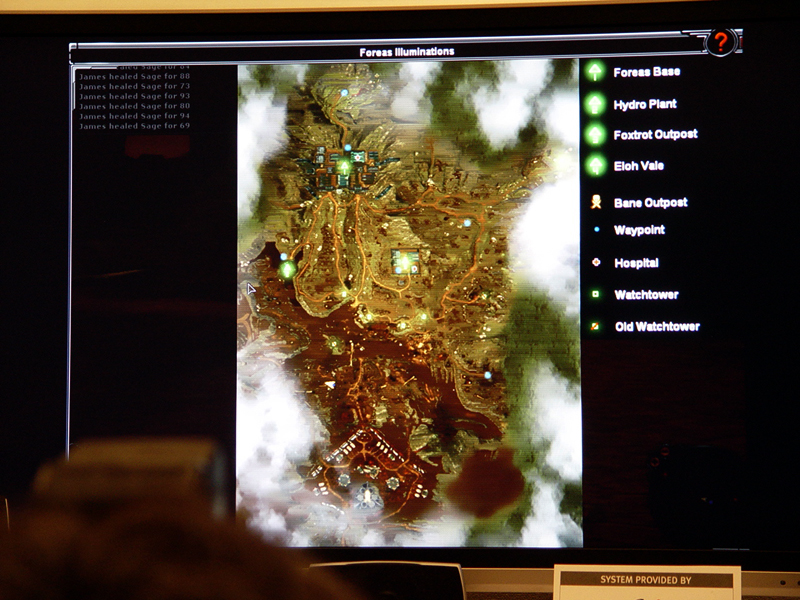Click the Bane Outpost figure icon
The image size is (800, 600).
click(x=596, y=202)
